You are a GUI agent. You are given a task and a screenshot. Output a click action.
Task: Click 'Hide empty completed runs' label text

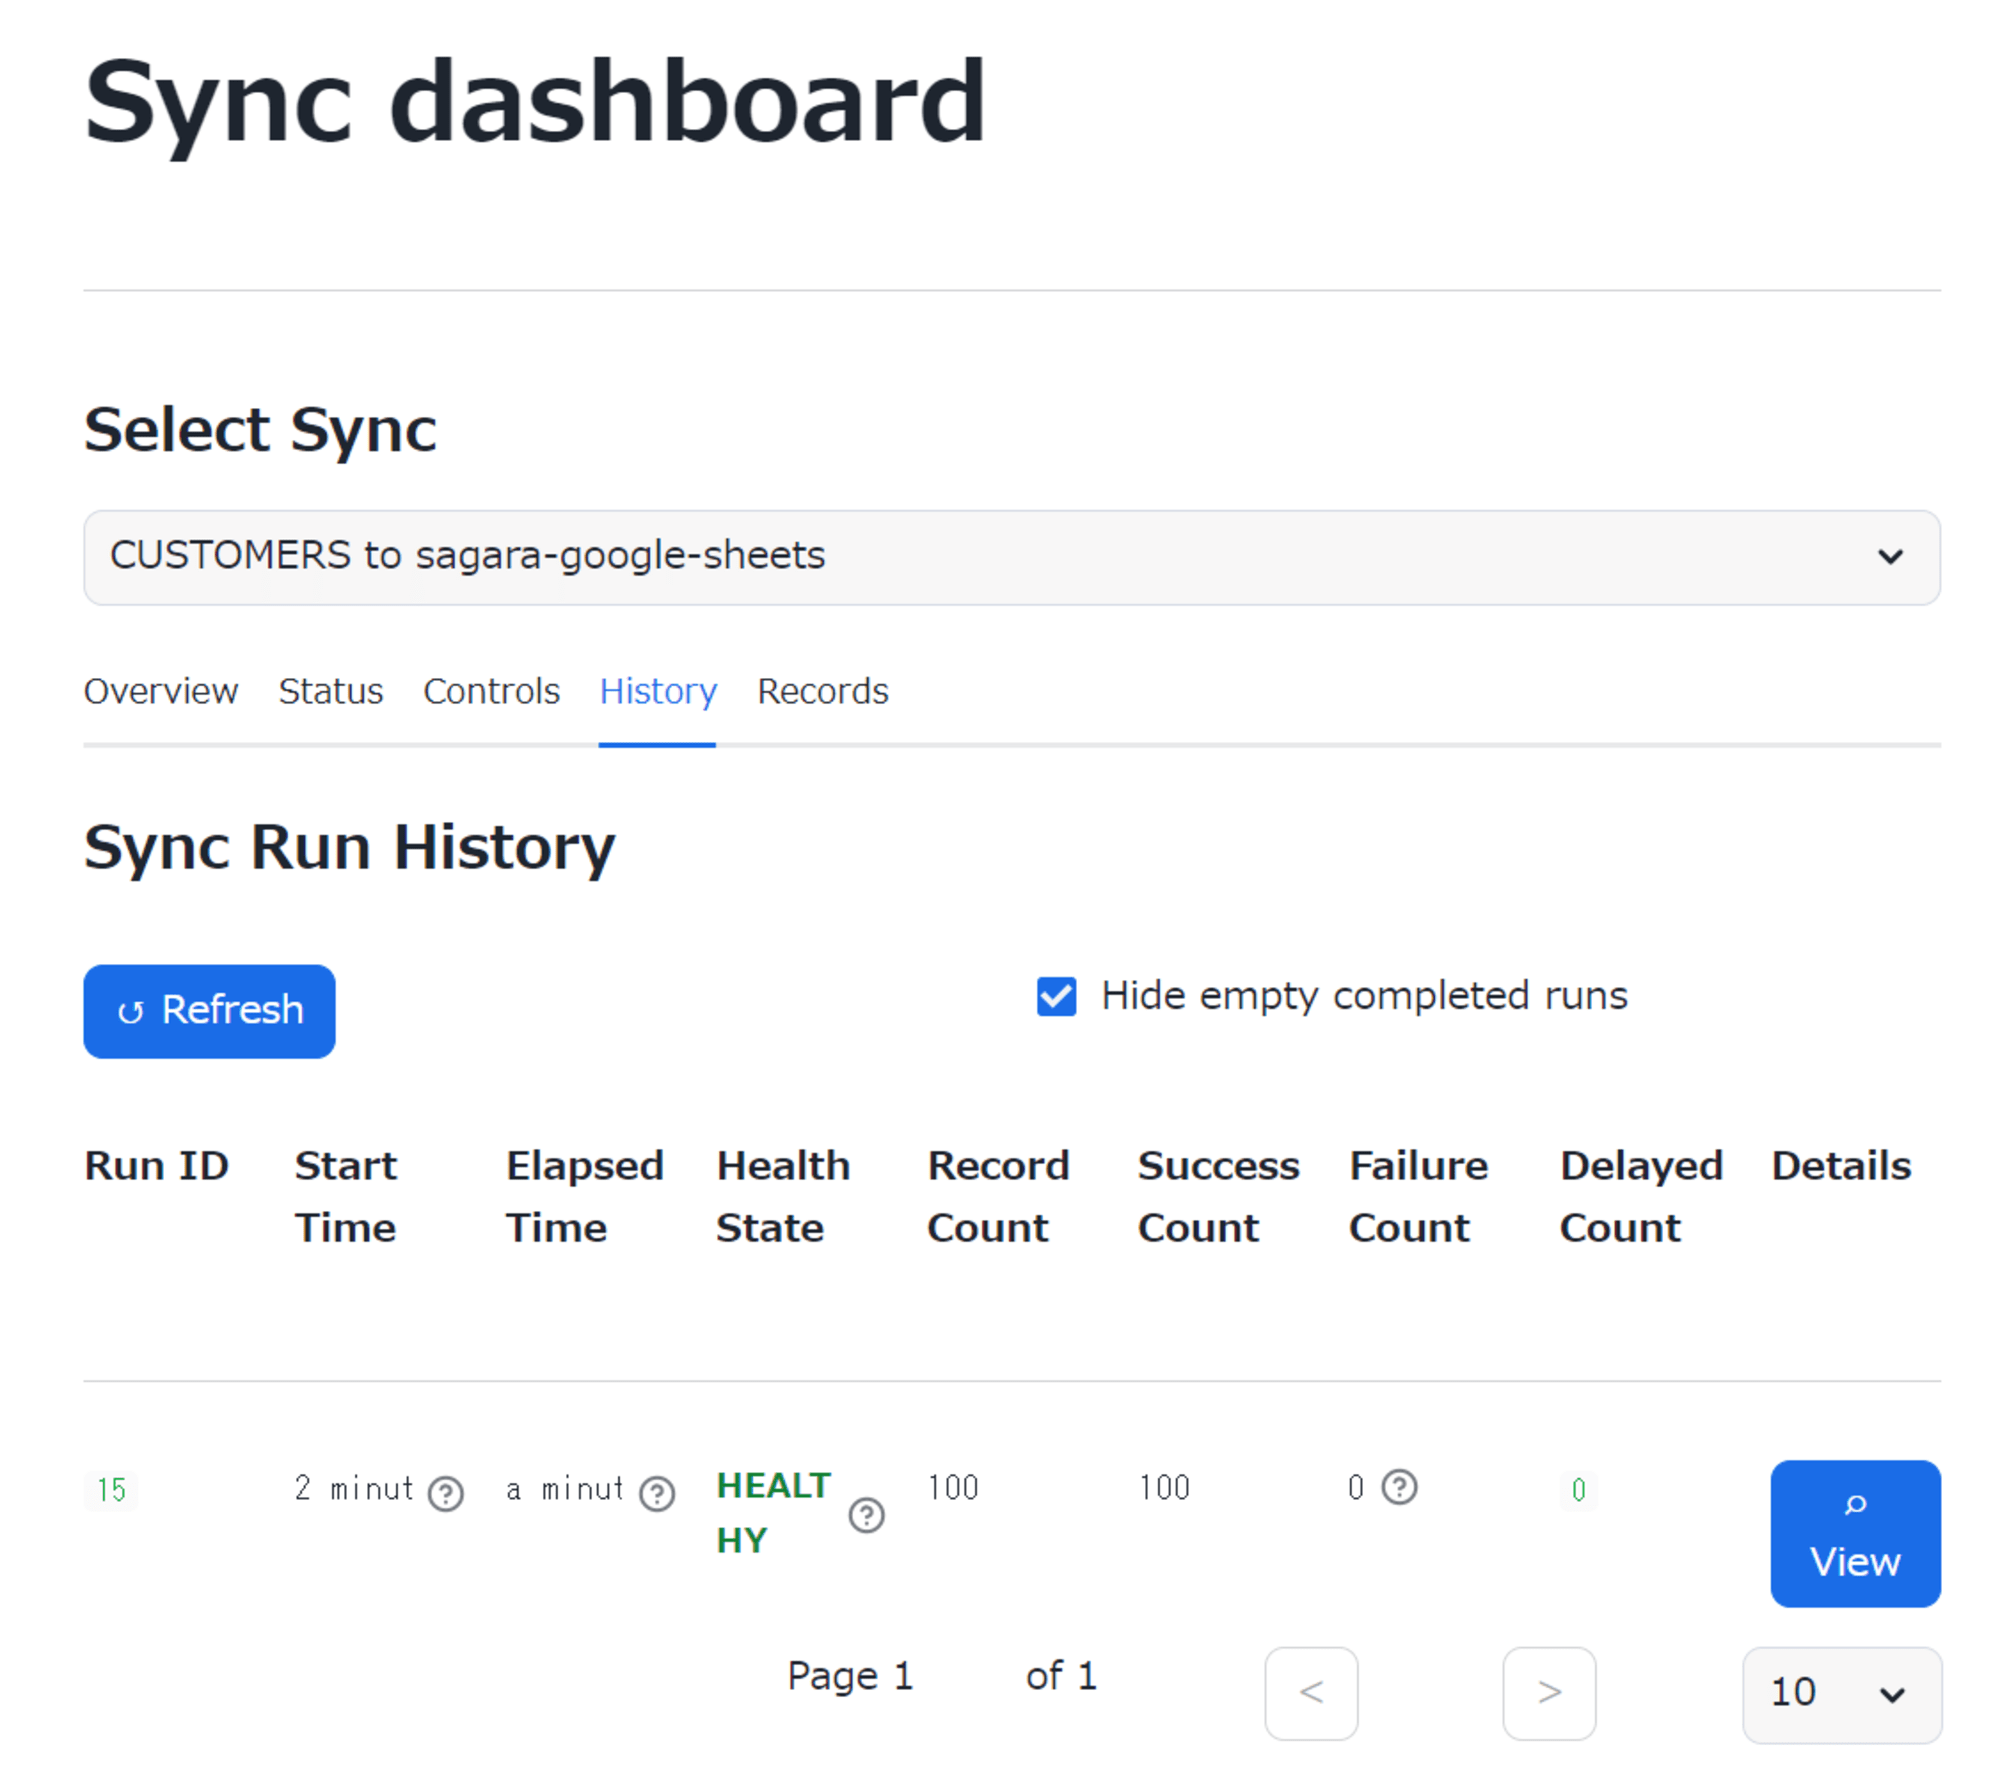coord(1364,996)
